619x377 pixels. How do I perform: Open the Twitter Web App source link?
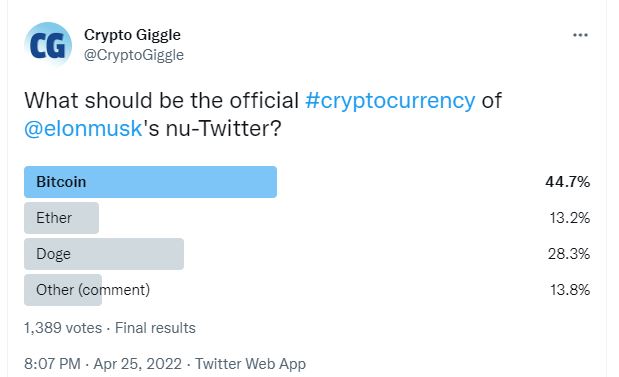tap(250, 364)
